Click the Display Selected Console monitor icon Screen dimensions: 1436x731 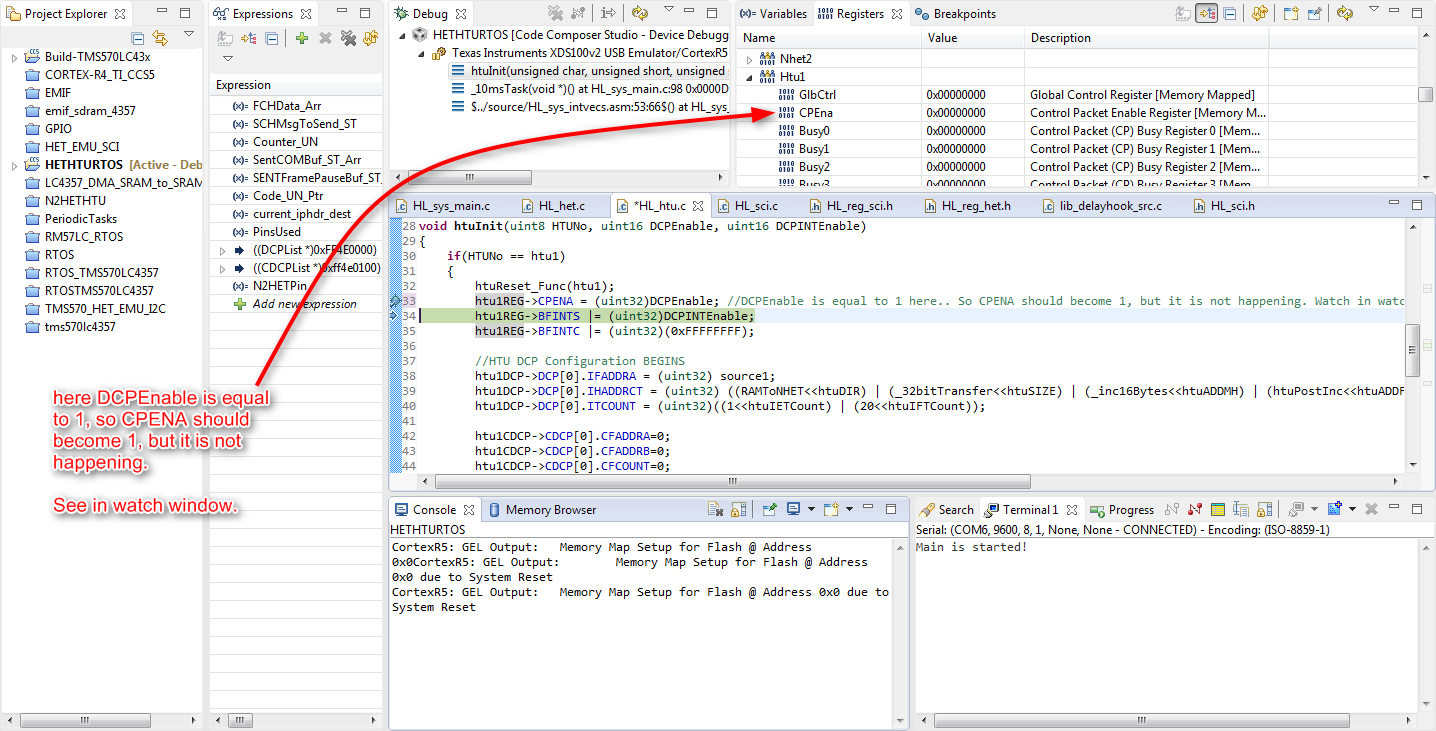793,509
